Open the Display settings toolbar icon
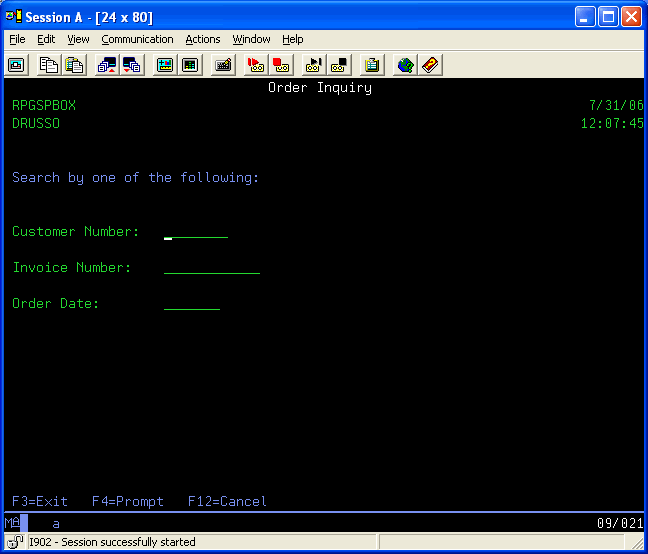The height and width of the screenshot is (554, 648). point(165,65)
